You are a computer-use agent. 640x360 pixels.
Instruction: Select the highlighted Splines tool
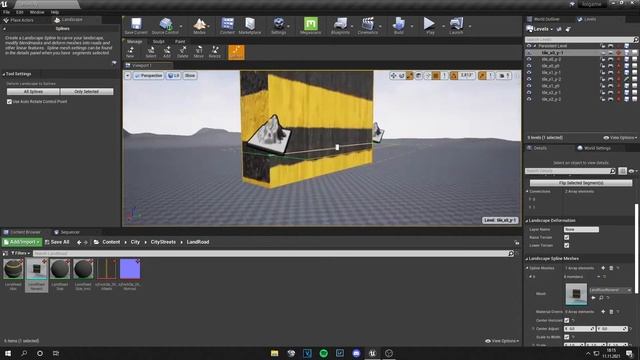pos(236,52)
